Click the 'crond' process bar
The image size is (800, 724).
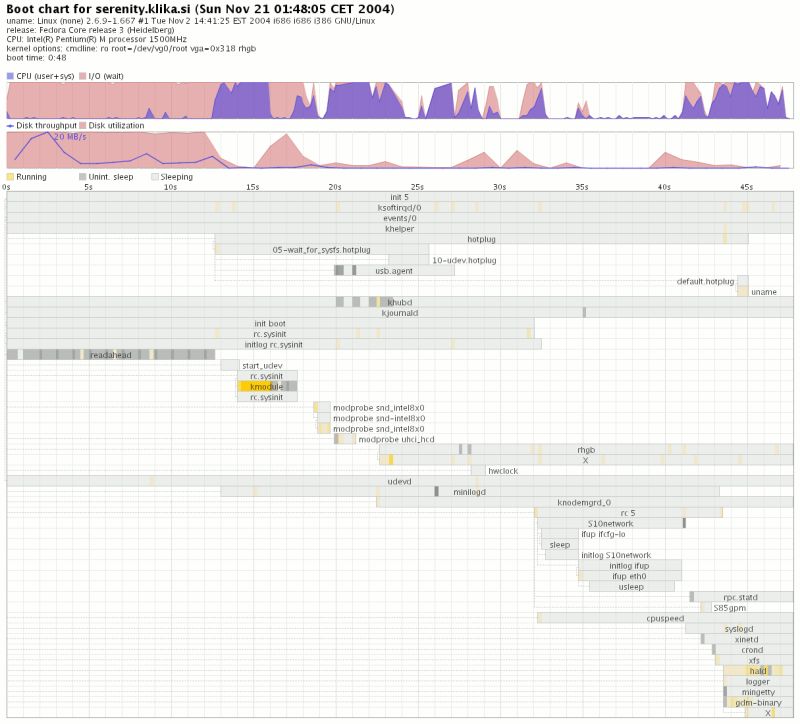coord(753,651)
